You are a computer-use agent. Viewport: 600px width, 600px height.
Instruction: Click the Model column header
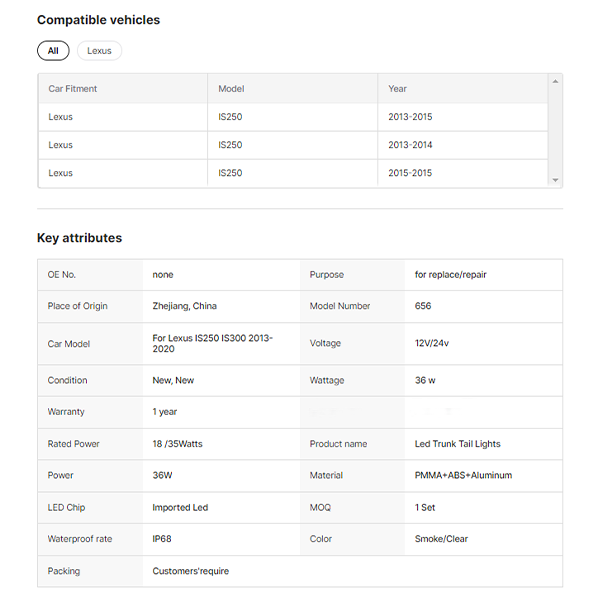click(231, 89)
